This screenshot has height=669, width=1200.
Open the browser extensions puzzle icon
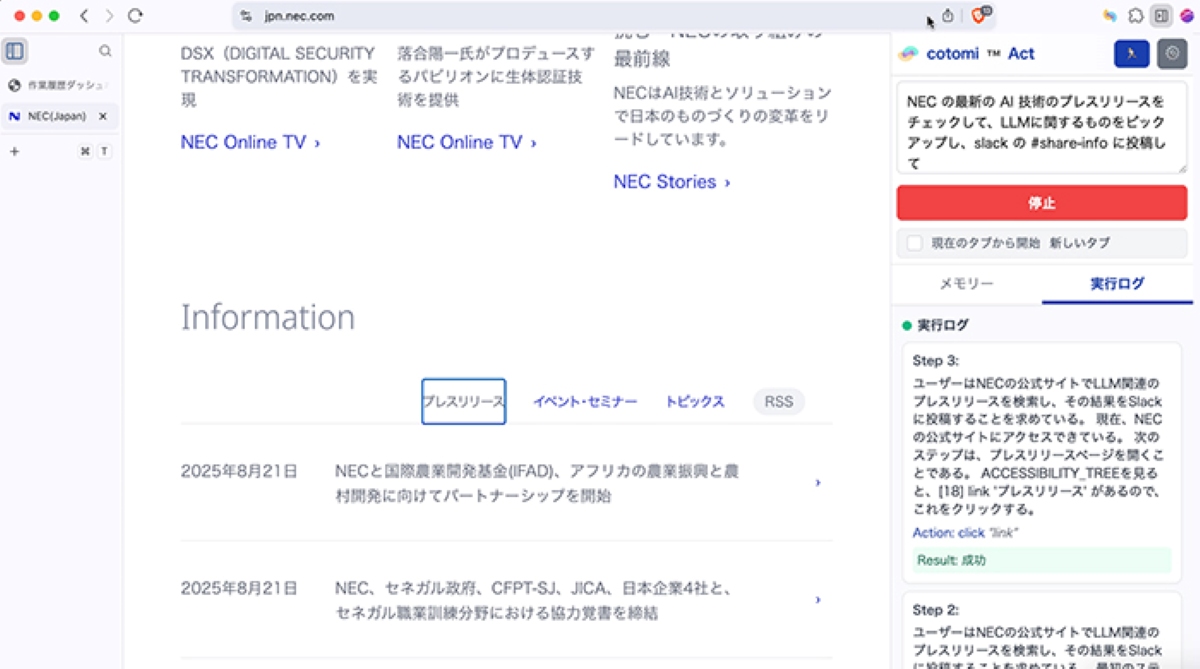(x=1136, y=16)
